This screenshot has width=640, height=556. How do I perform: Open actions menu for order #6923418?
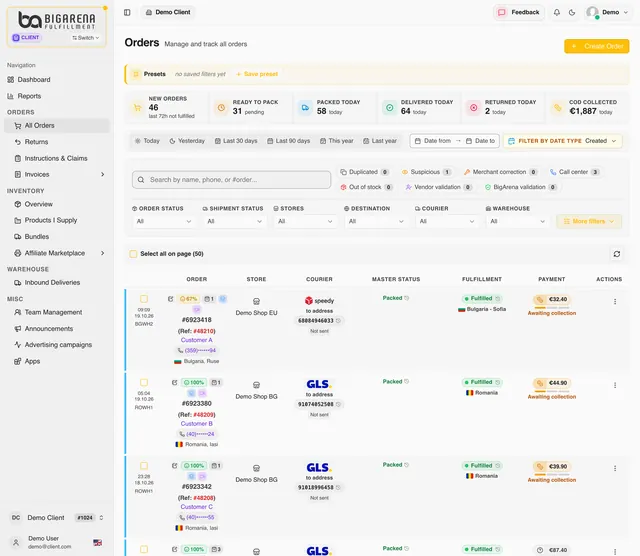pyautogui.click(x=615, y=301)
